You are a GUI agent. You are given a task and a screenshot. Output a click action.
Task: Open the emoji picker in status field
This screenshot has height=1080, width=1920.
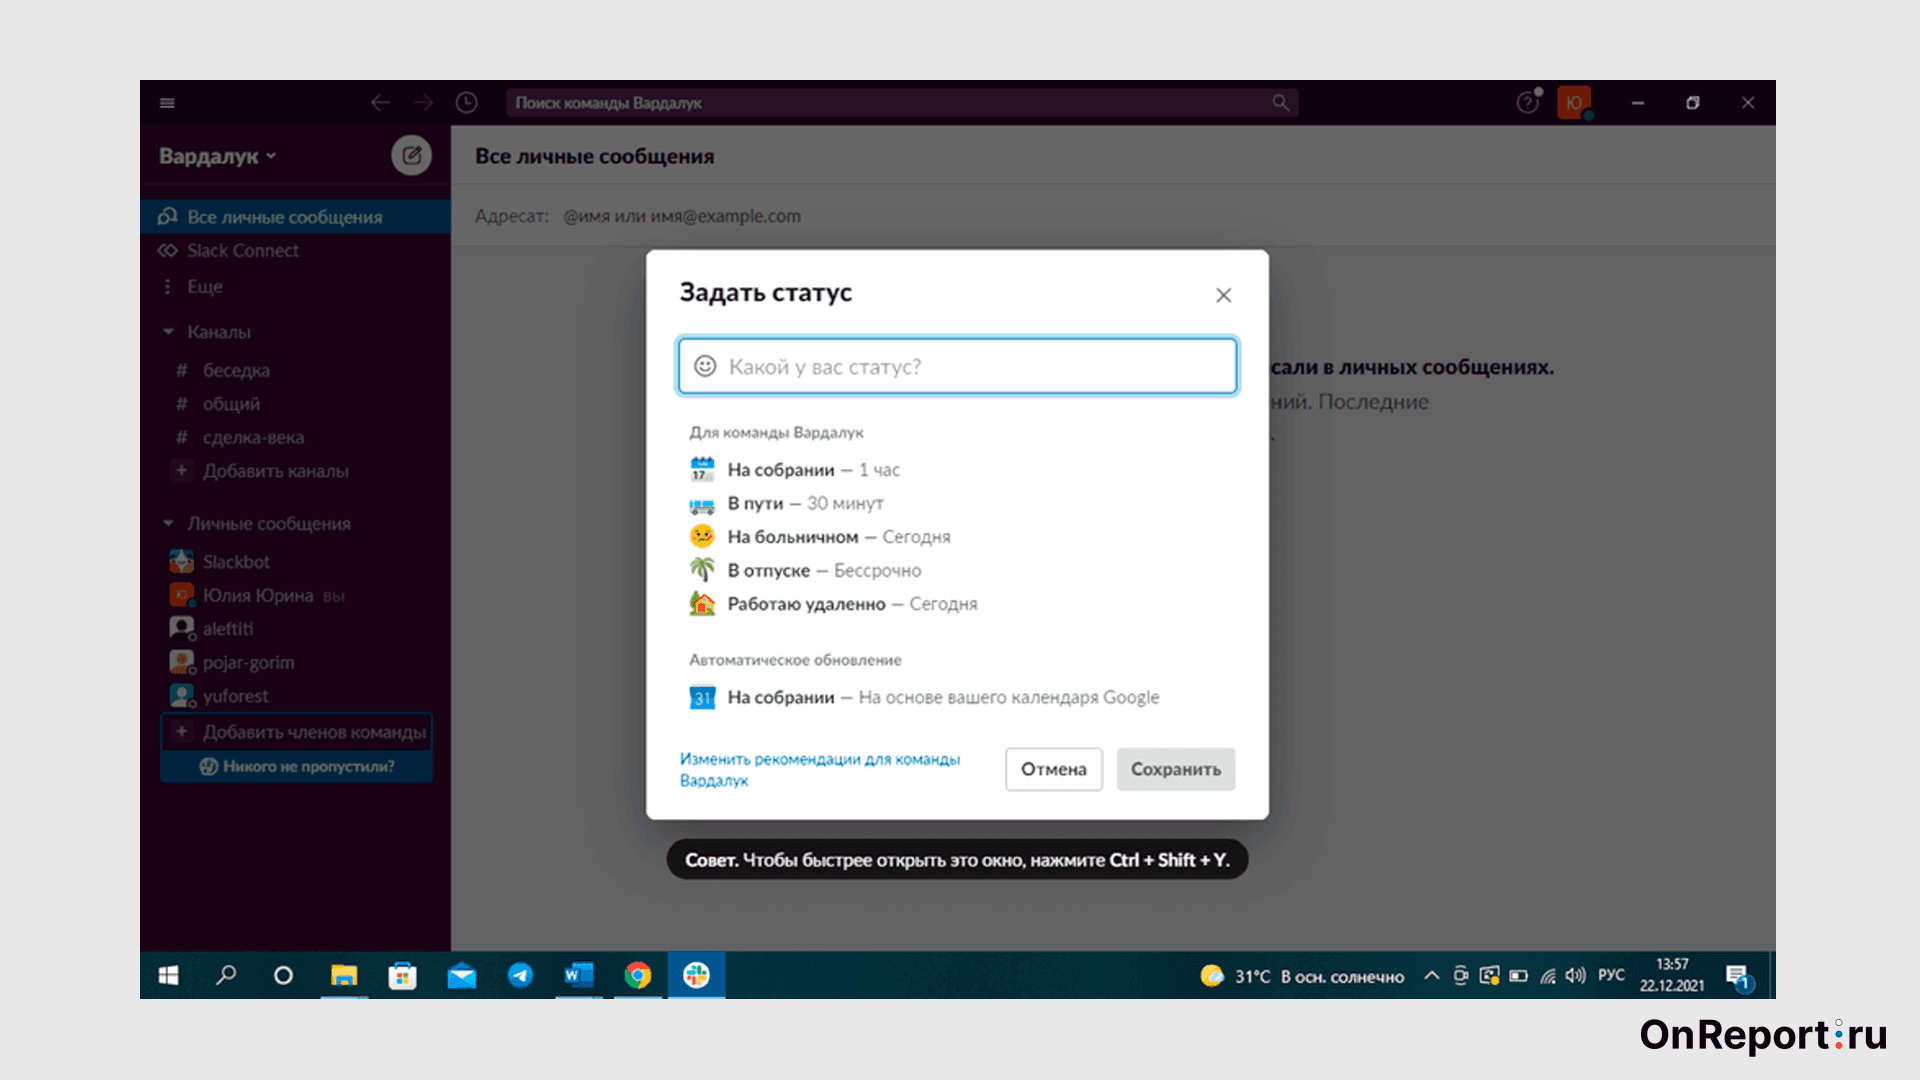coord(705,366)
